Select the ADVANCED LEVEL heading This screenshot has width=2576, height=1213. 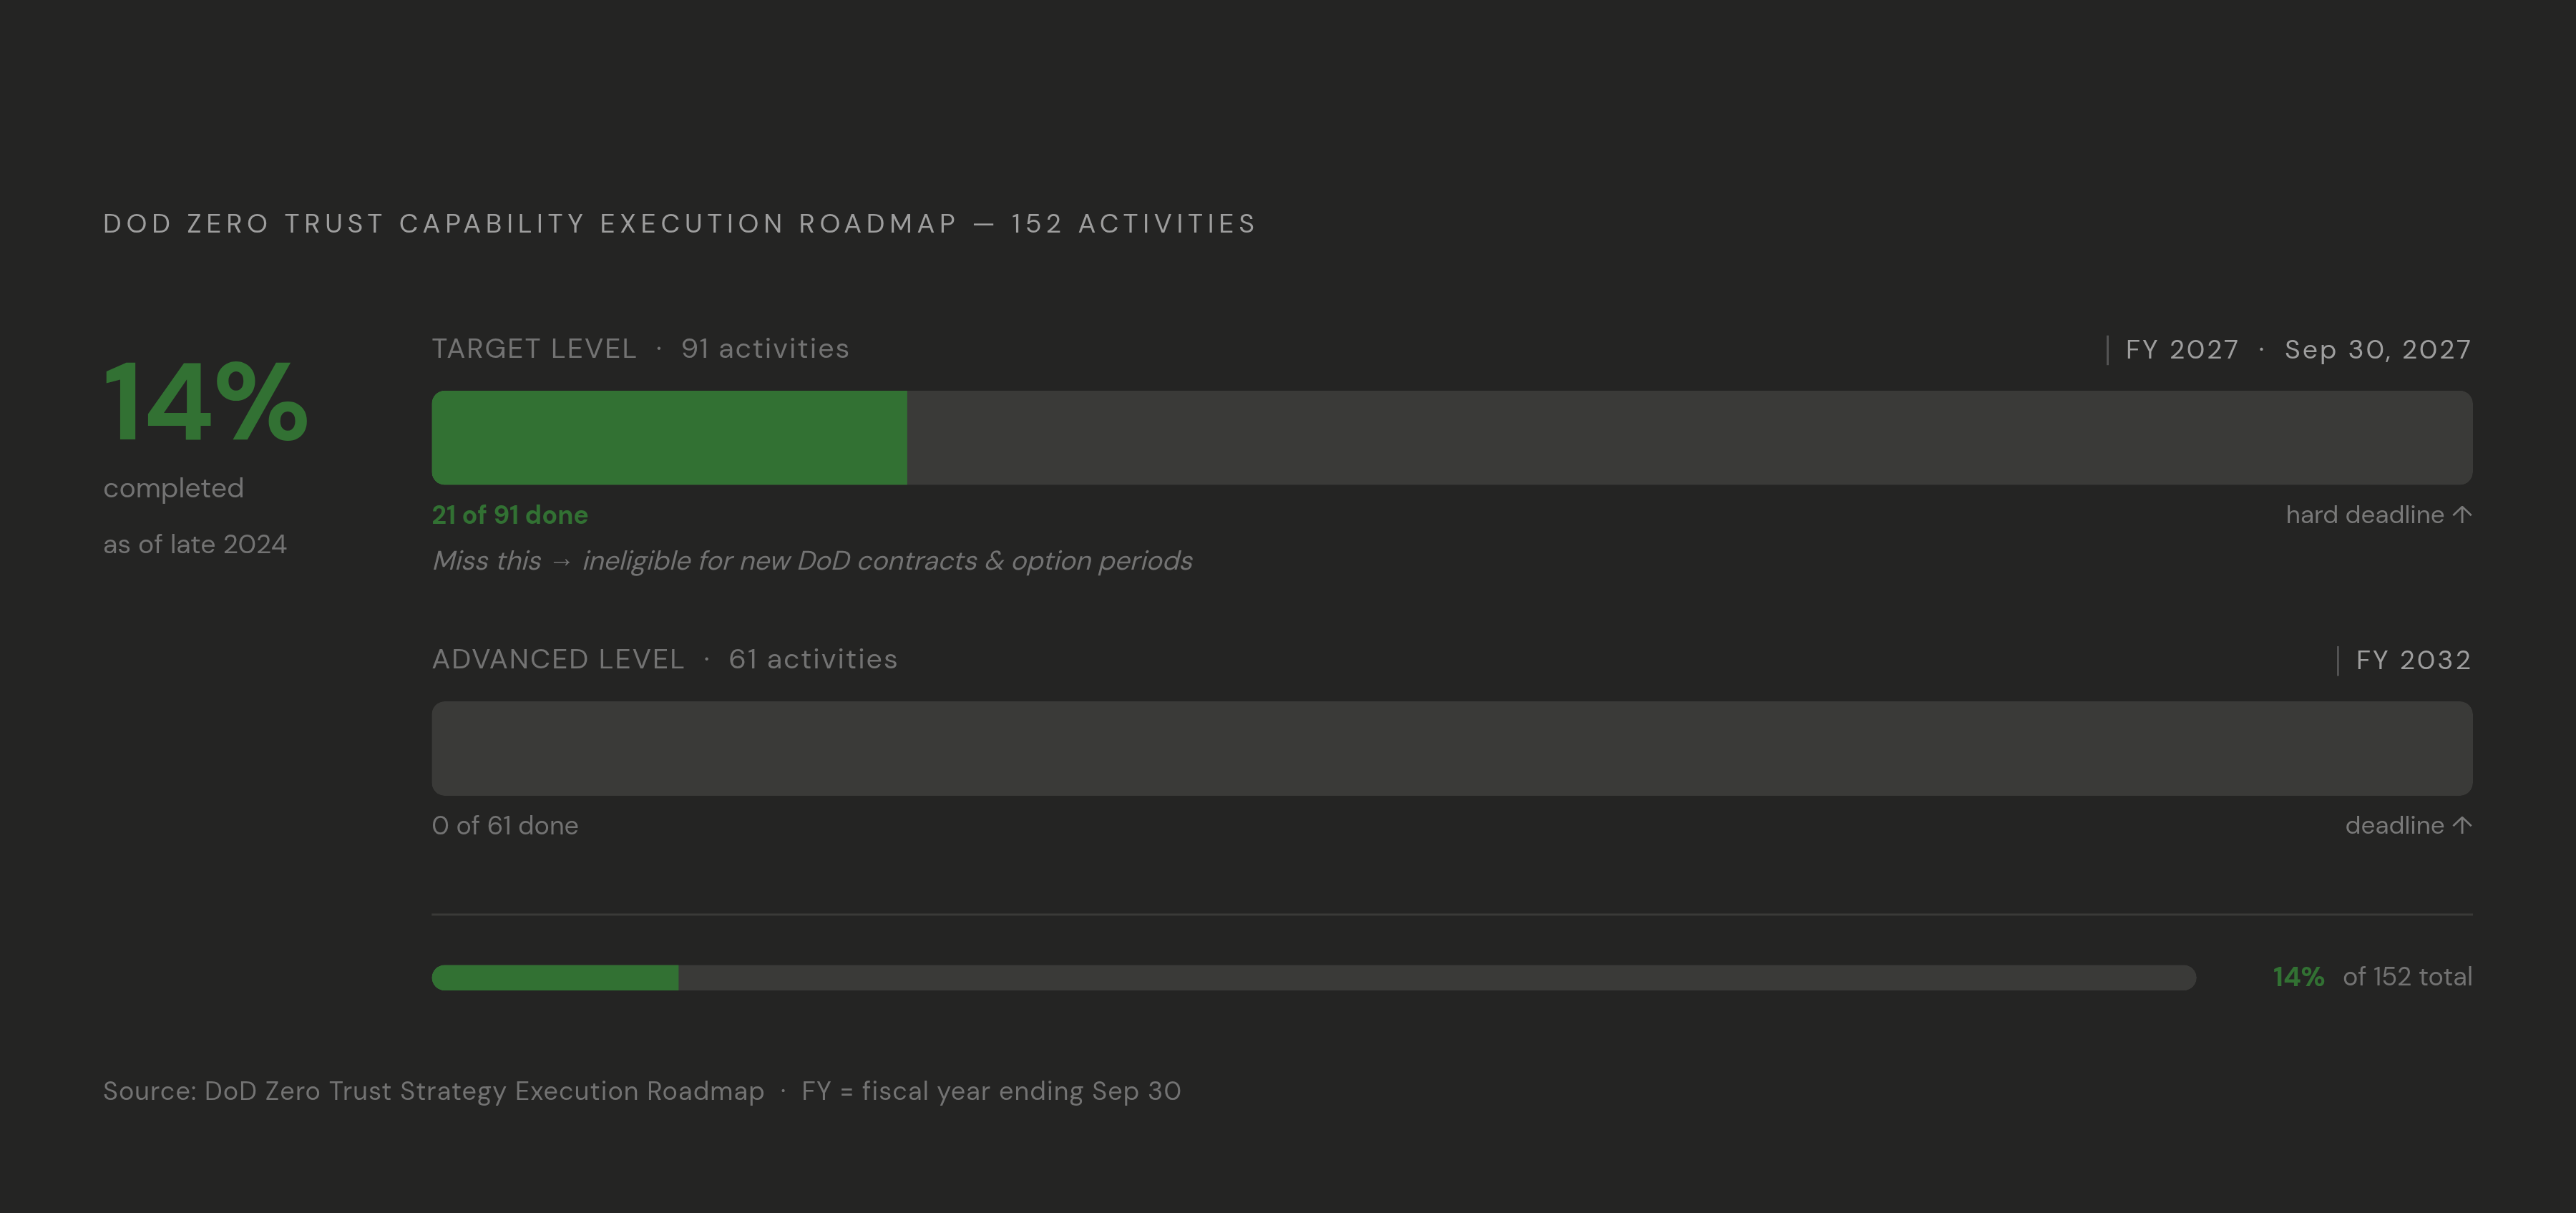558,659
